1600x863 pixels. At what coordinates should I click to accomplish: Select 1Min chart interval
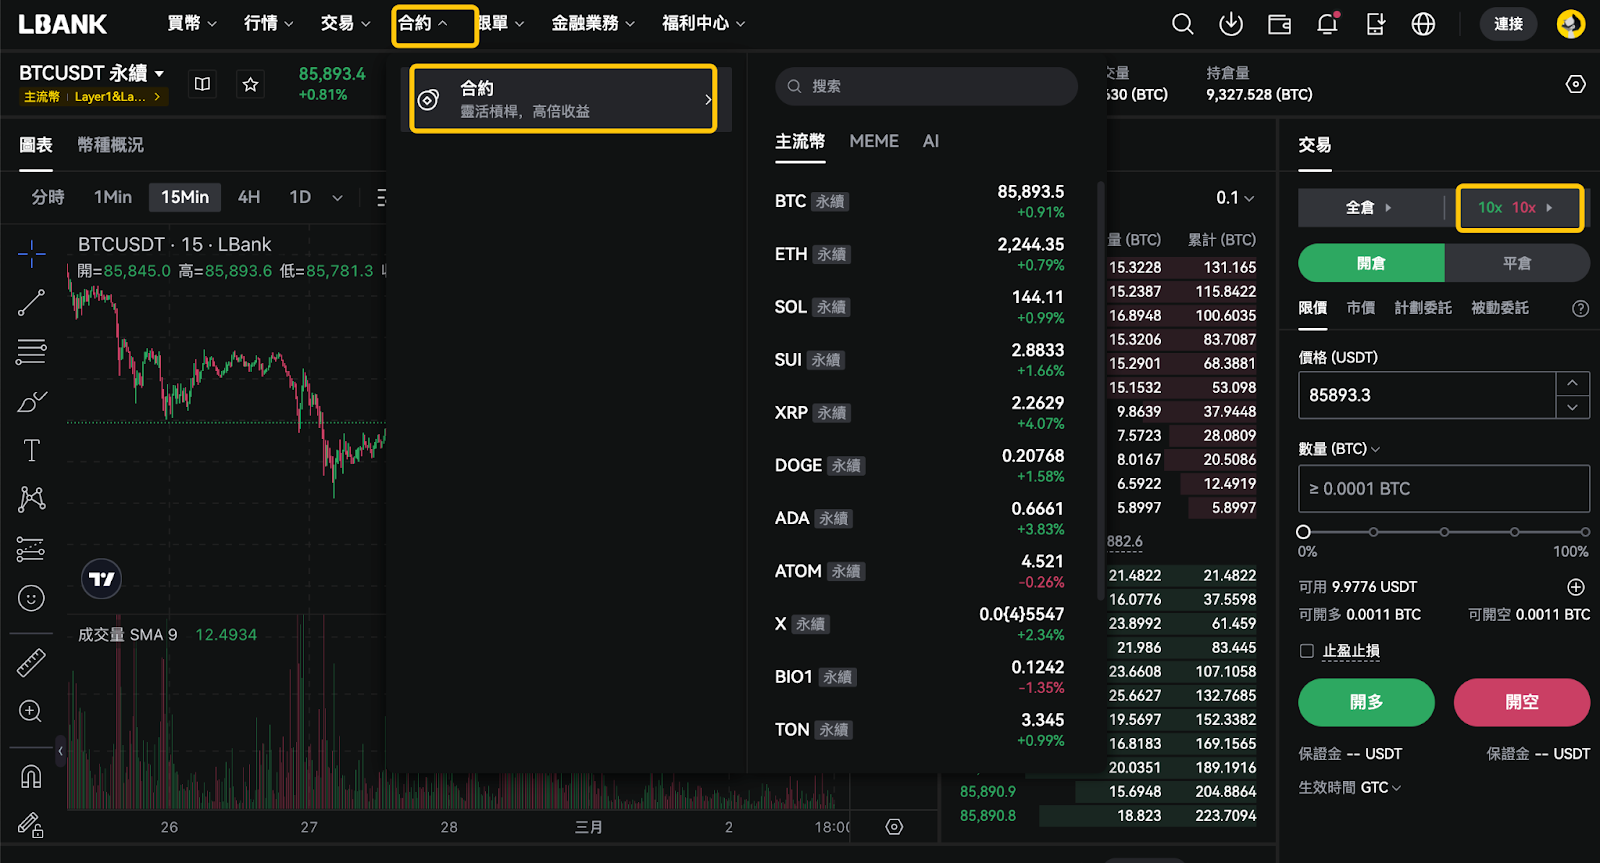tap(113, 197)
